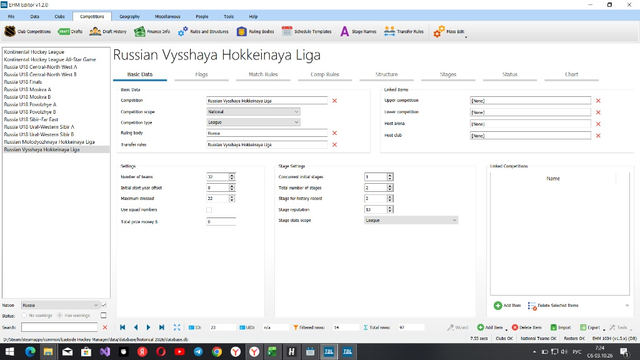Open Rules and Structures
This screenshot has height=360, width=640.
tap(203, 31)
